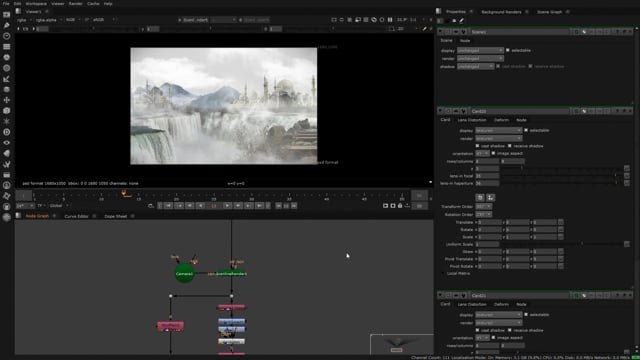
Task: Switch to the Dope Sheet tab
Action: tap(116, 216)
